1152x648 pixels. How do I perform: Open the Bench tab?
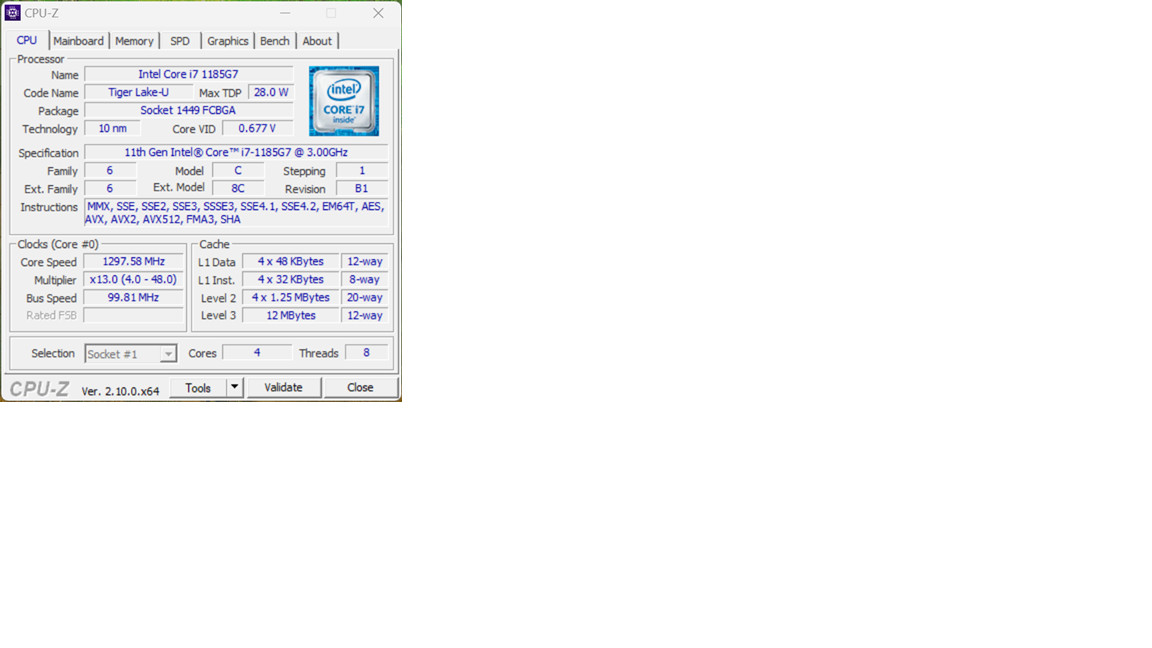pyautogui.click(x=275, y=41)
